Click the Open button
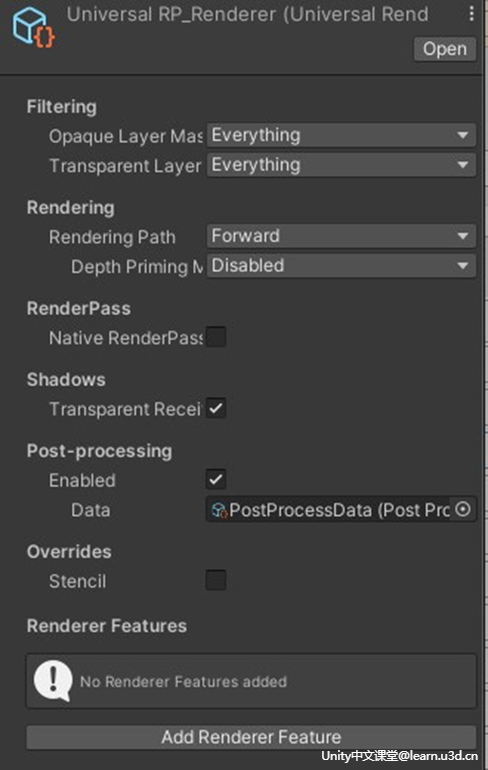Screen dimensions: 488x770 (x=445, y=49)
